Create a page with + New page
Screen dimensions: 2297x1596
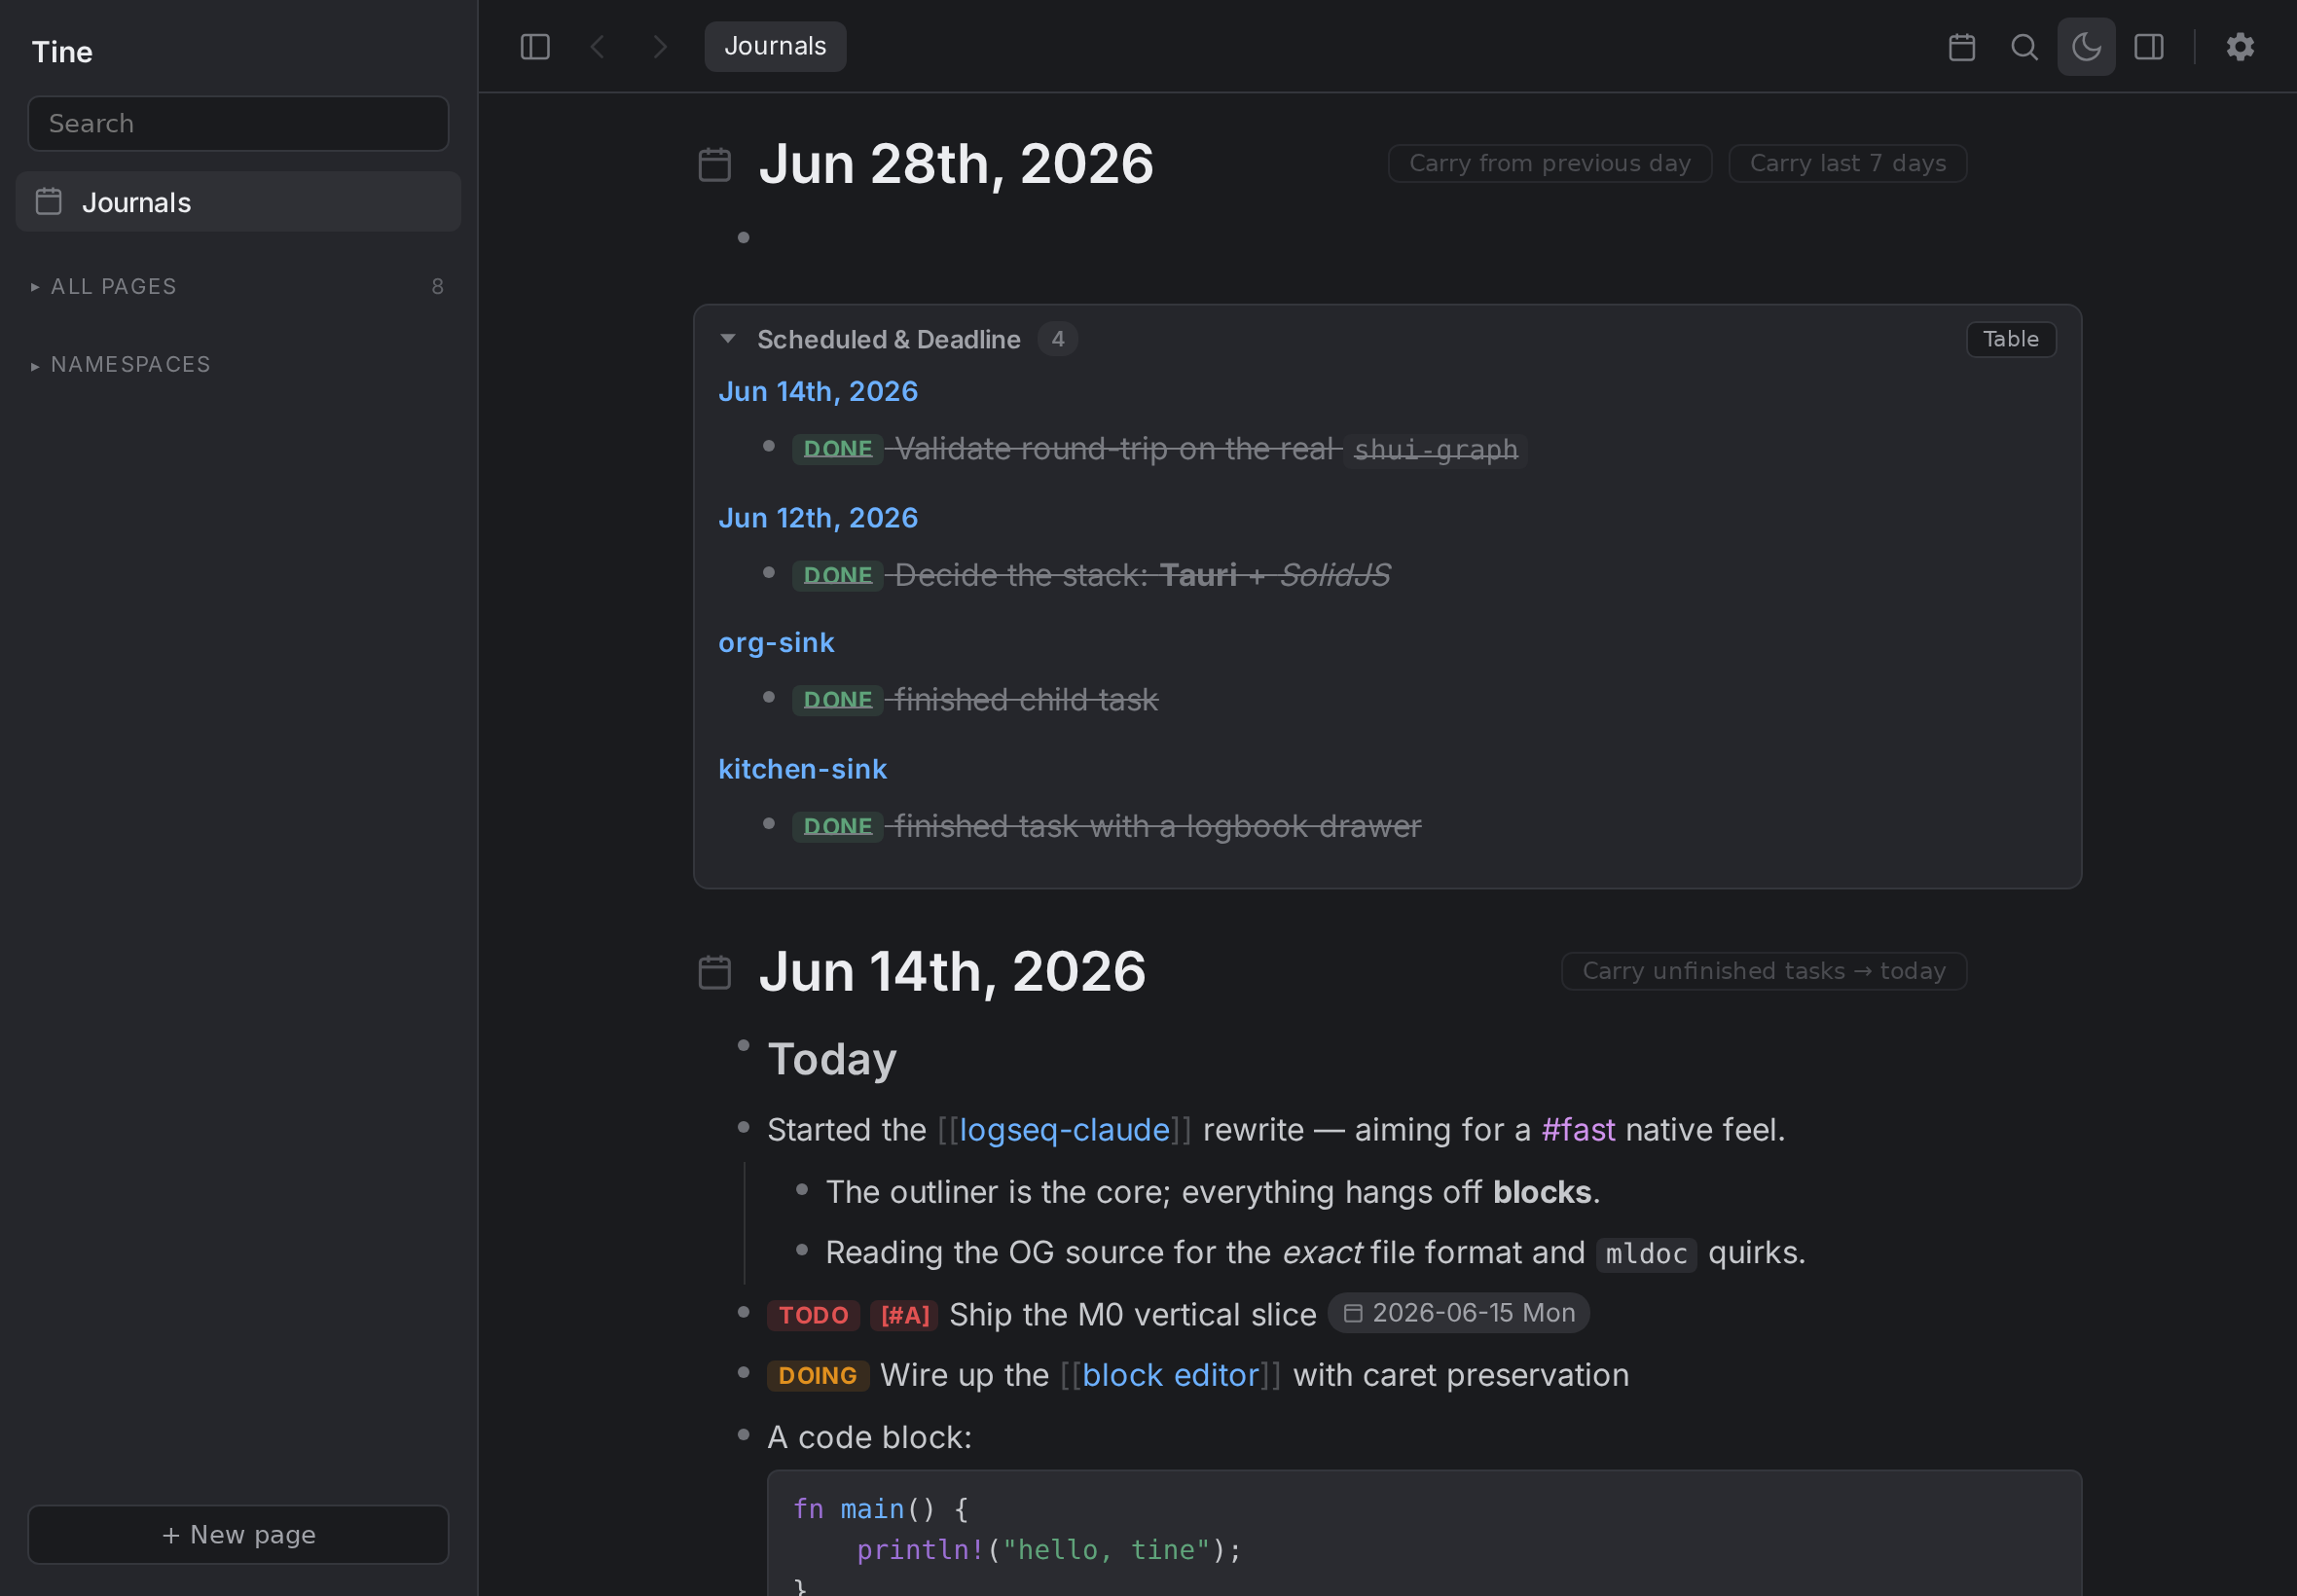[x=238, y=1534]
